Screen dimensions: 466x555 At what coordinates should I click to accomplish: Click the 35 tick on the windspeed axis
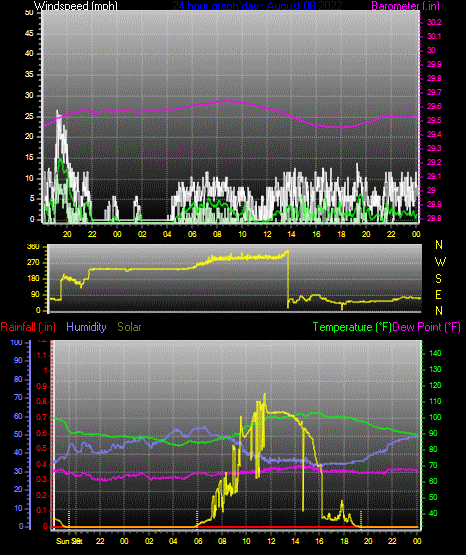(x=29, y=75)
